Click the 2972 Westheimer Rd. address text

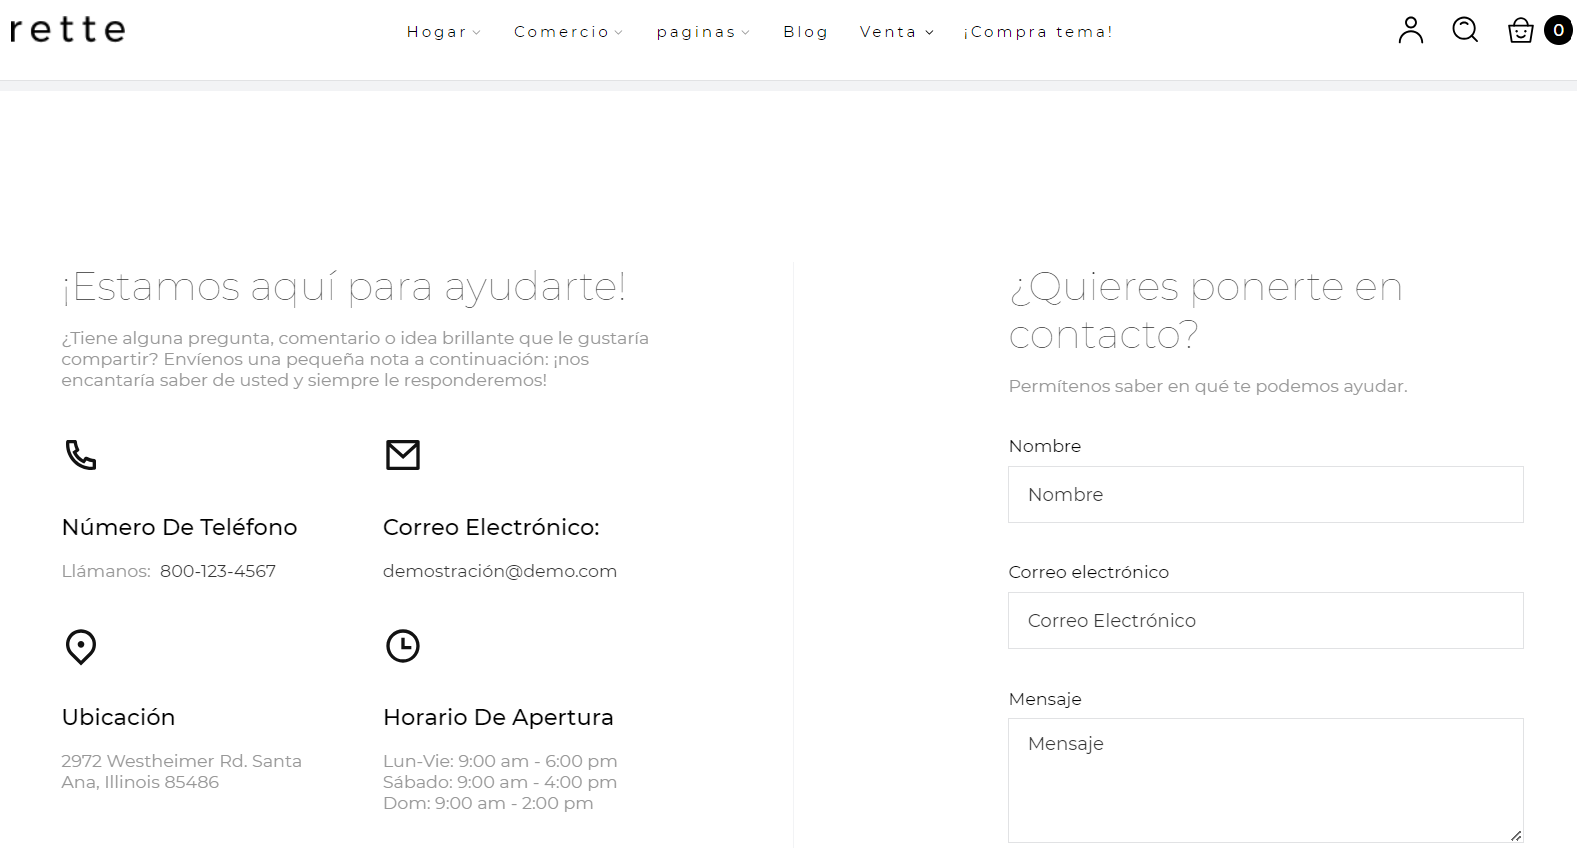pyautogui.click(x=181, y=771)
